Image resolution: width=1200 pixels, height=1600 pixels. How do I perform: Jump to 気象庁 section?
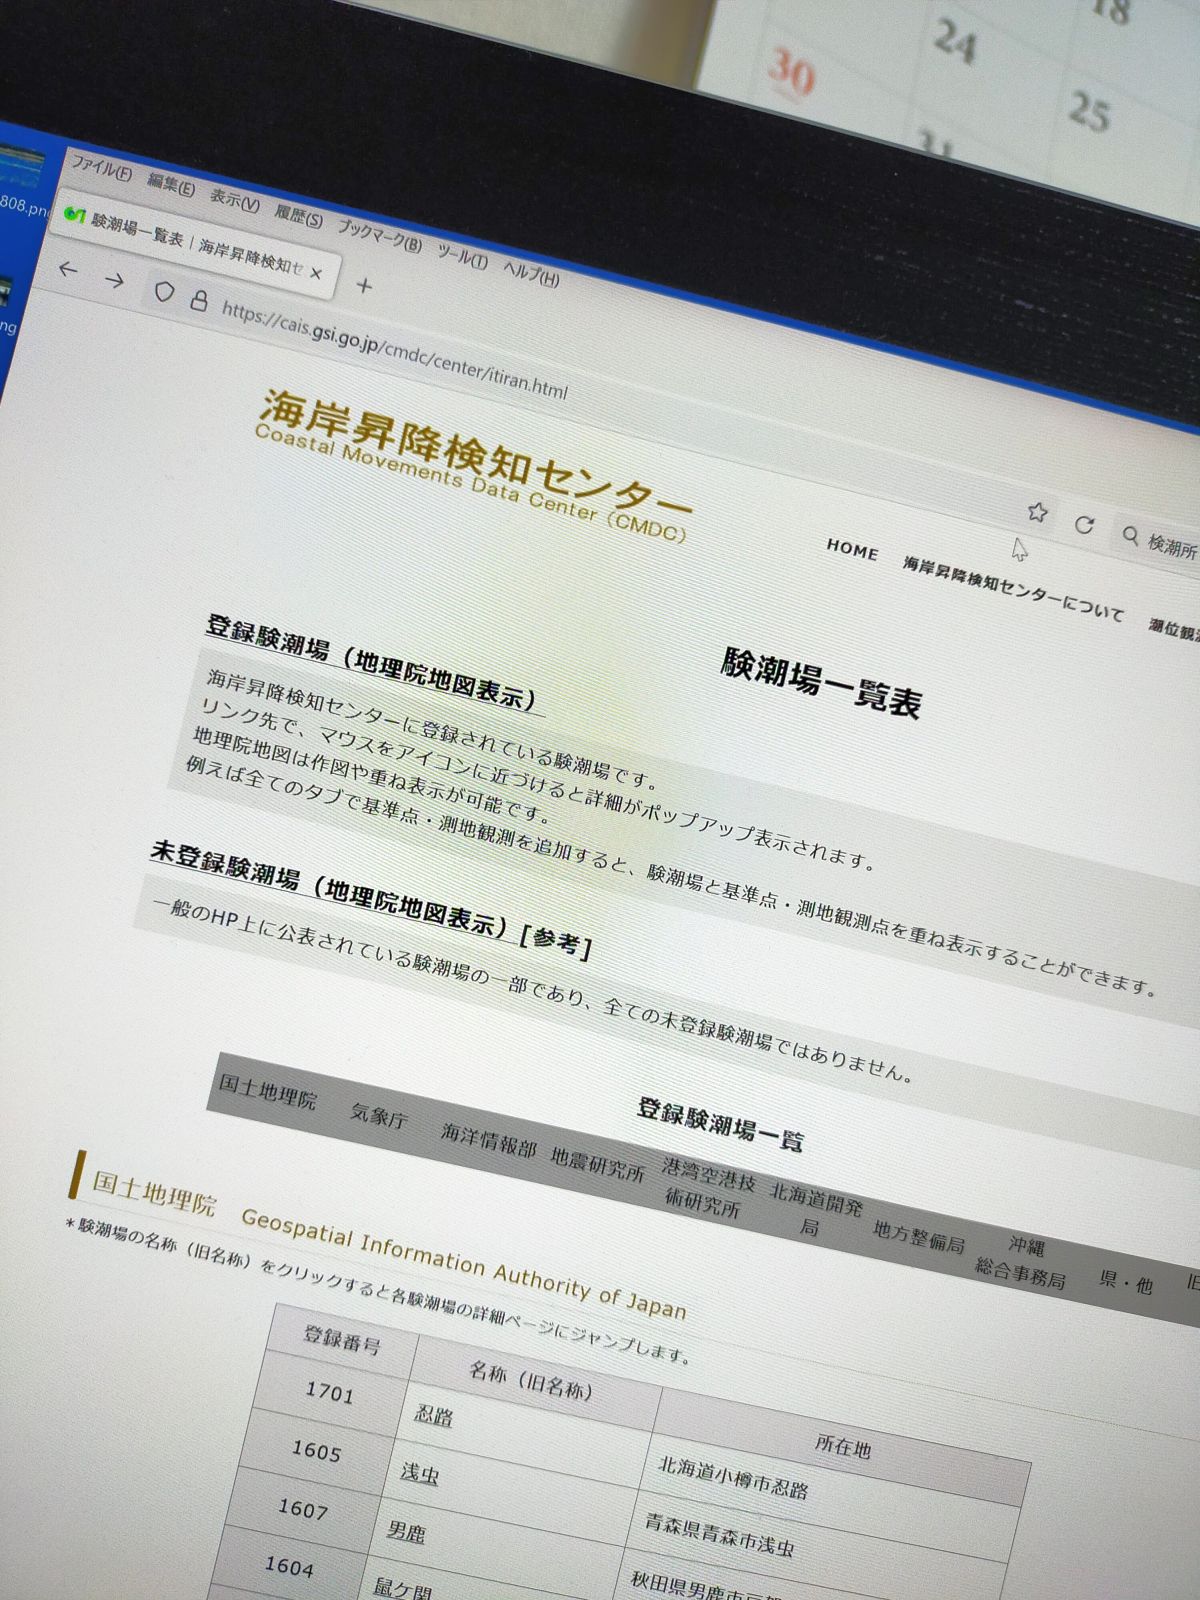(x=379, y=1116)
